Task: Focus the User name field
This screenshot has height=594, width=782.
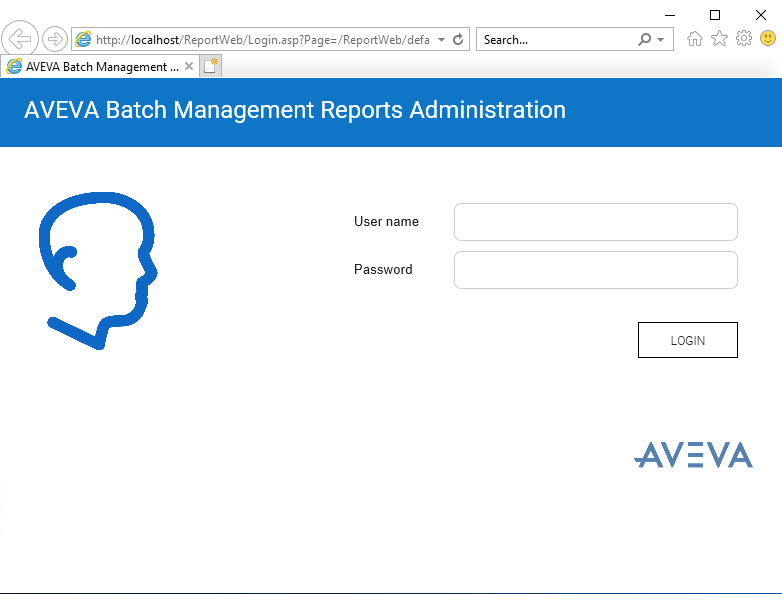Action: (595, 222)
